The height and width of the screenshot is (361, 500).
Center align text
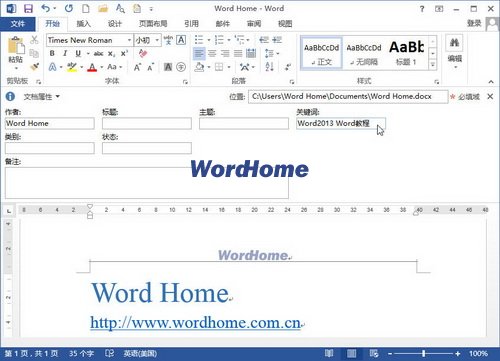click(212, 53)
